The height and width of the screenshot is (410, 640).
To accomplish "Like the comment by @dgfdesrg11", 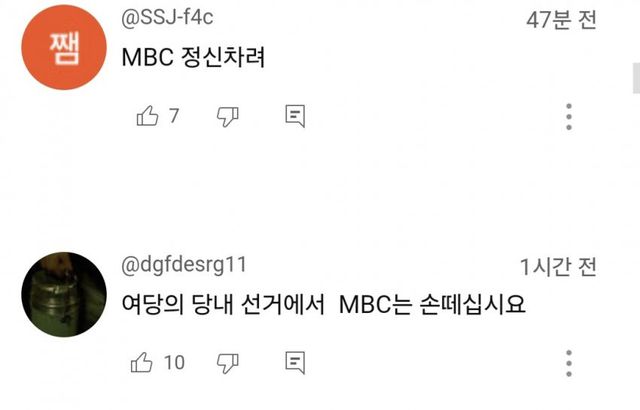I will 142,362.
